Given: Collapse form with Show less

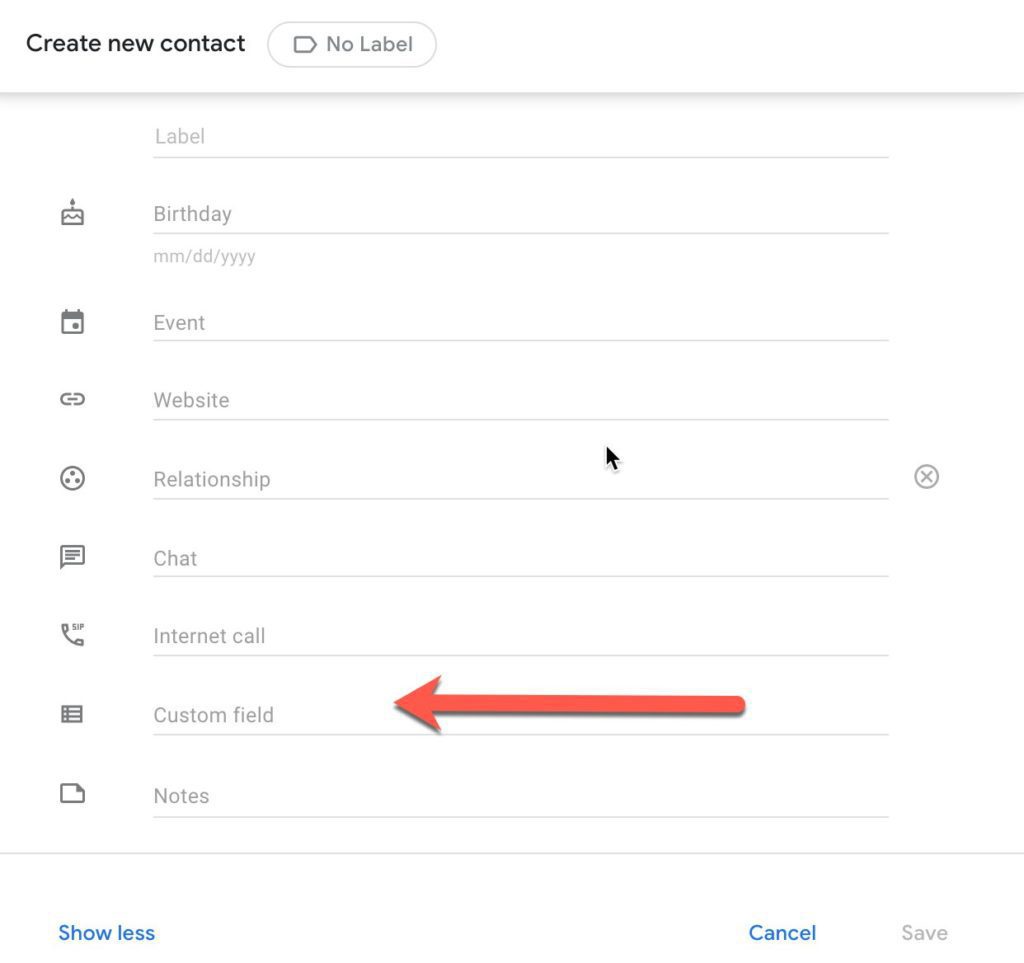Looking at the screenshot, I should [106, 933].
